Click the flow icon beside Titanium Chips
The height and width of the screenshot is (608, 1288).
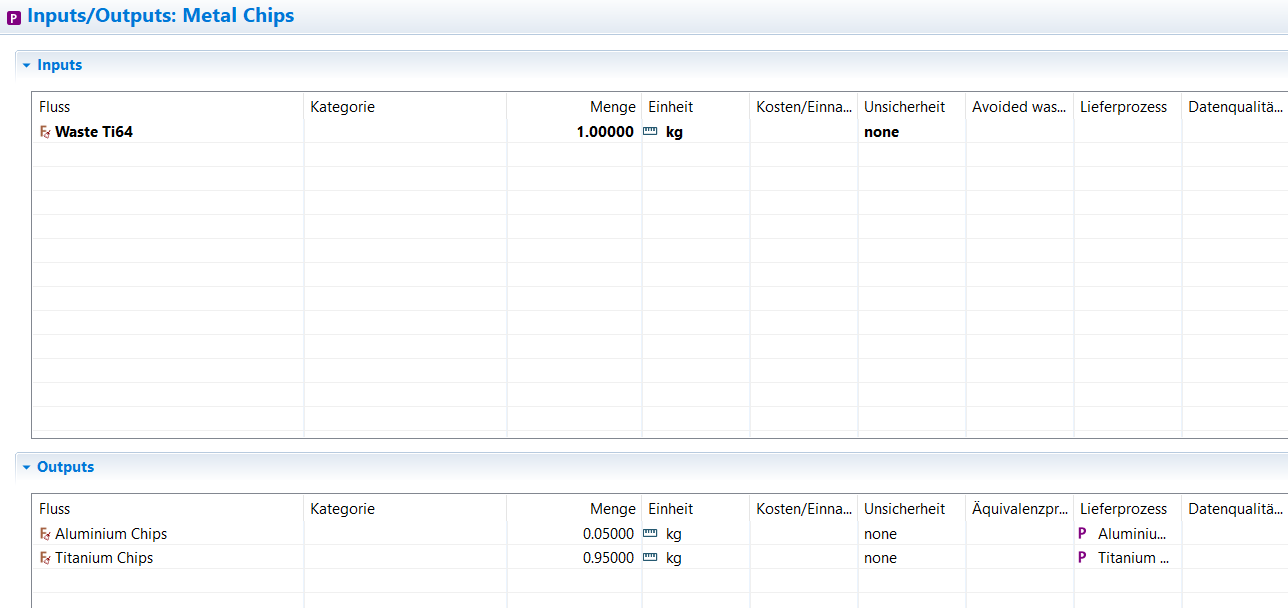coord(45,558)
